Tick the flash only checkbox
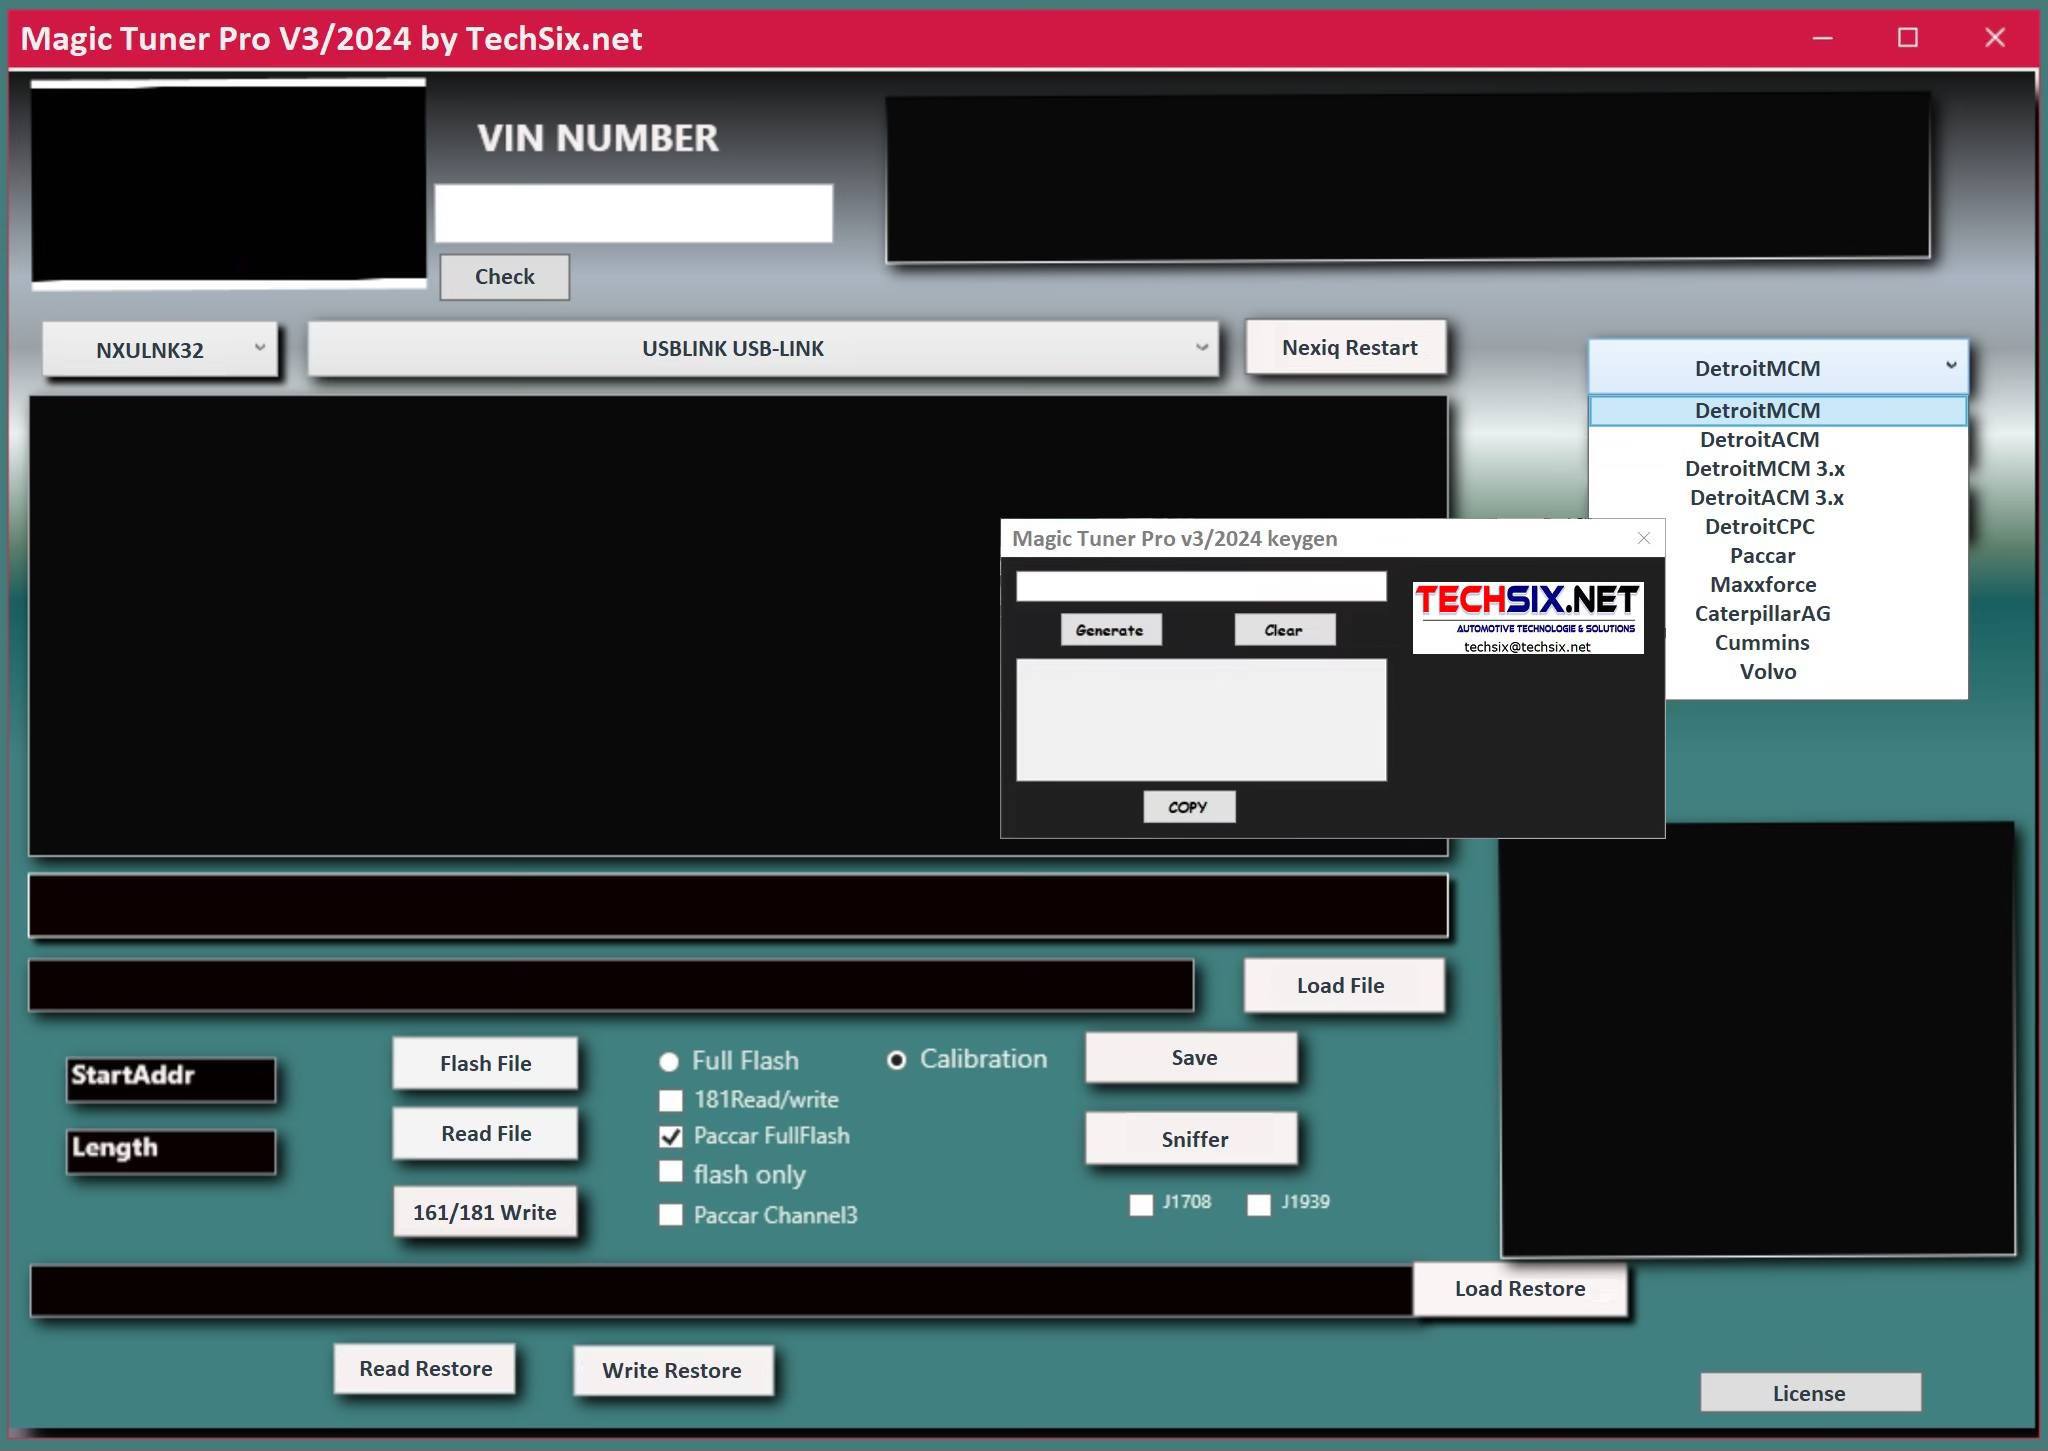The width and height of the screenshot is (2048, 1451). click(671, 1172)
